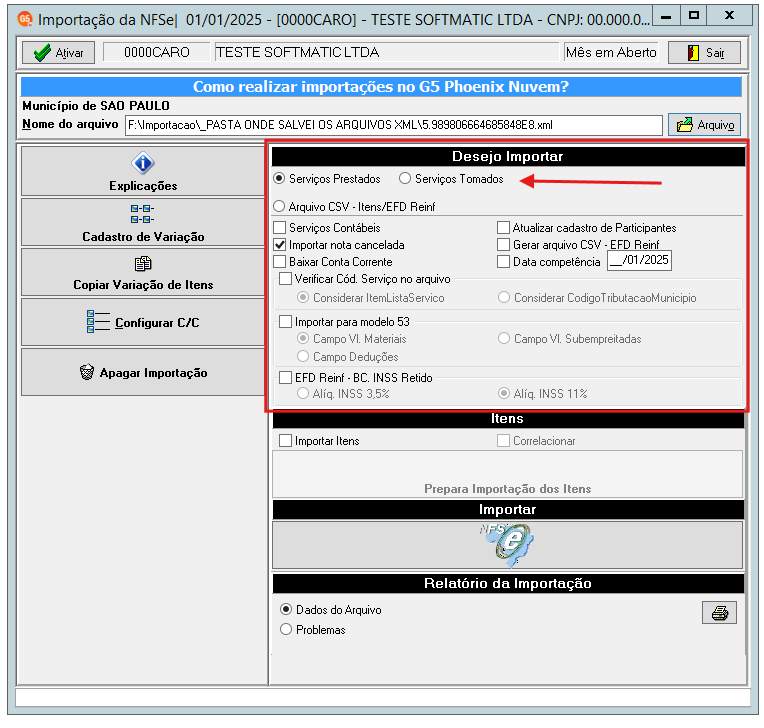Screen dimensions: 764x728
Task: Click the 0000CARO company code field
Action: [x=156, y=52]
